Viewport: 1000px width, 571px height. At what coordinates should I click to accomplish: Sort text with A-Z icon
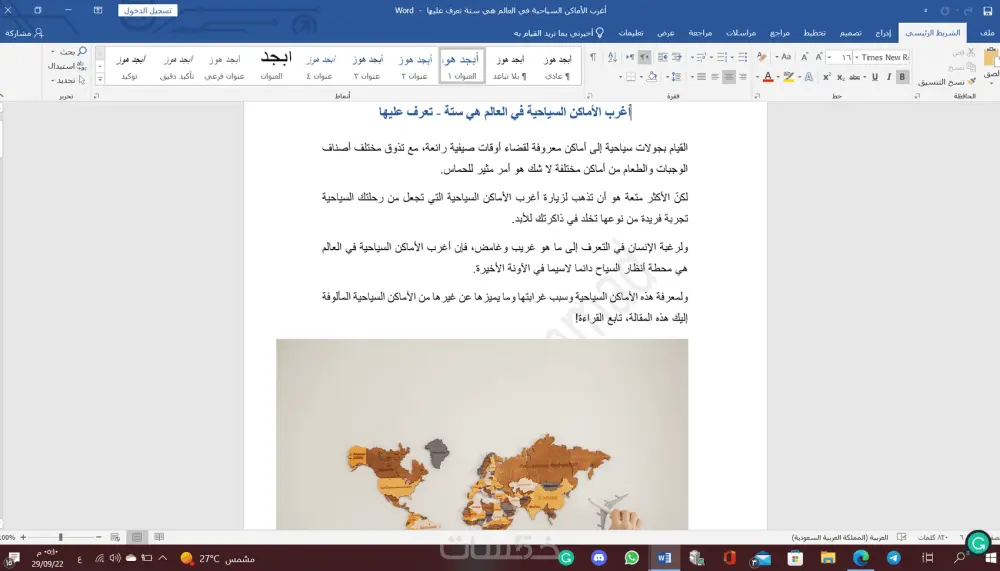(612, 57)
